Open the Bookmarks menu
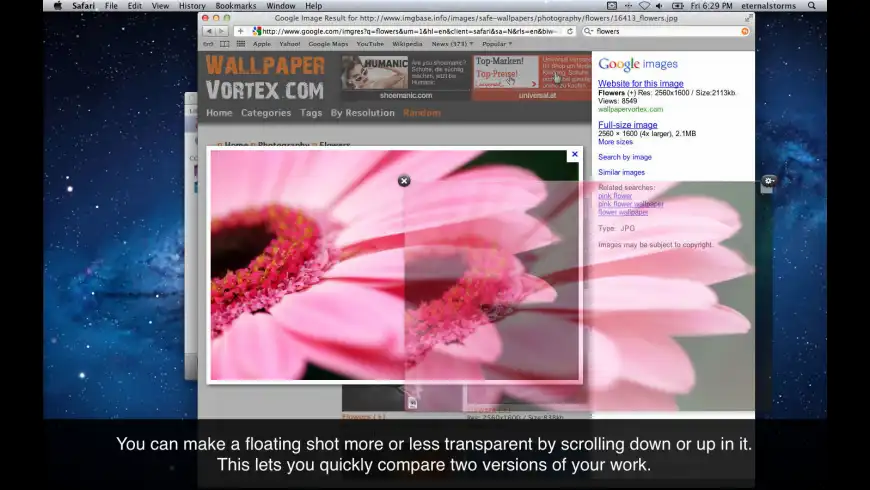 tap(236, 6)
